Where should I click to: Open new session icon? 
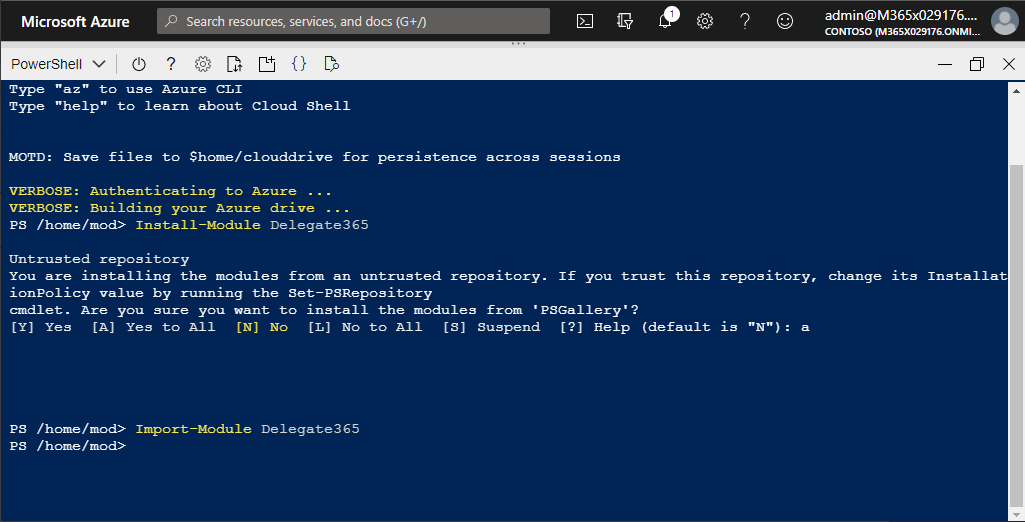click(x=267, y=64)
